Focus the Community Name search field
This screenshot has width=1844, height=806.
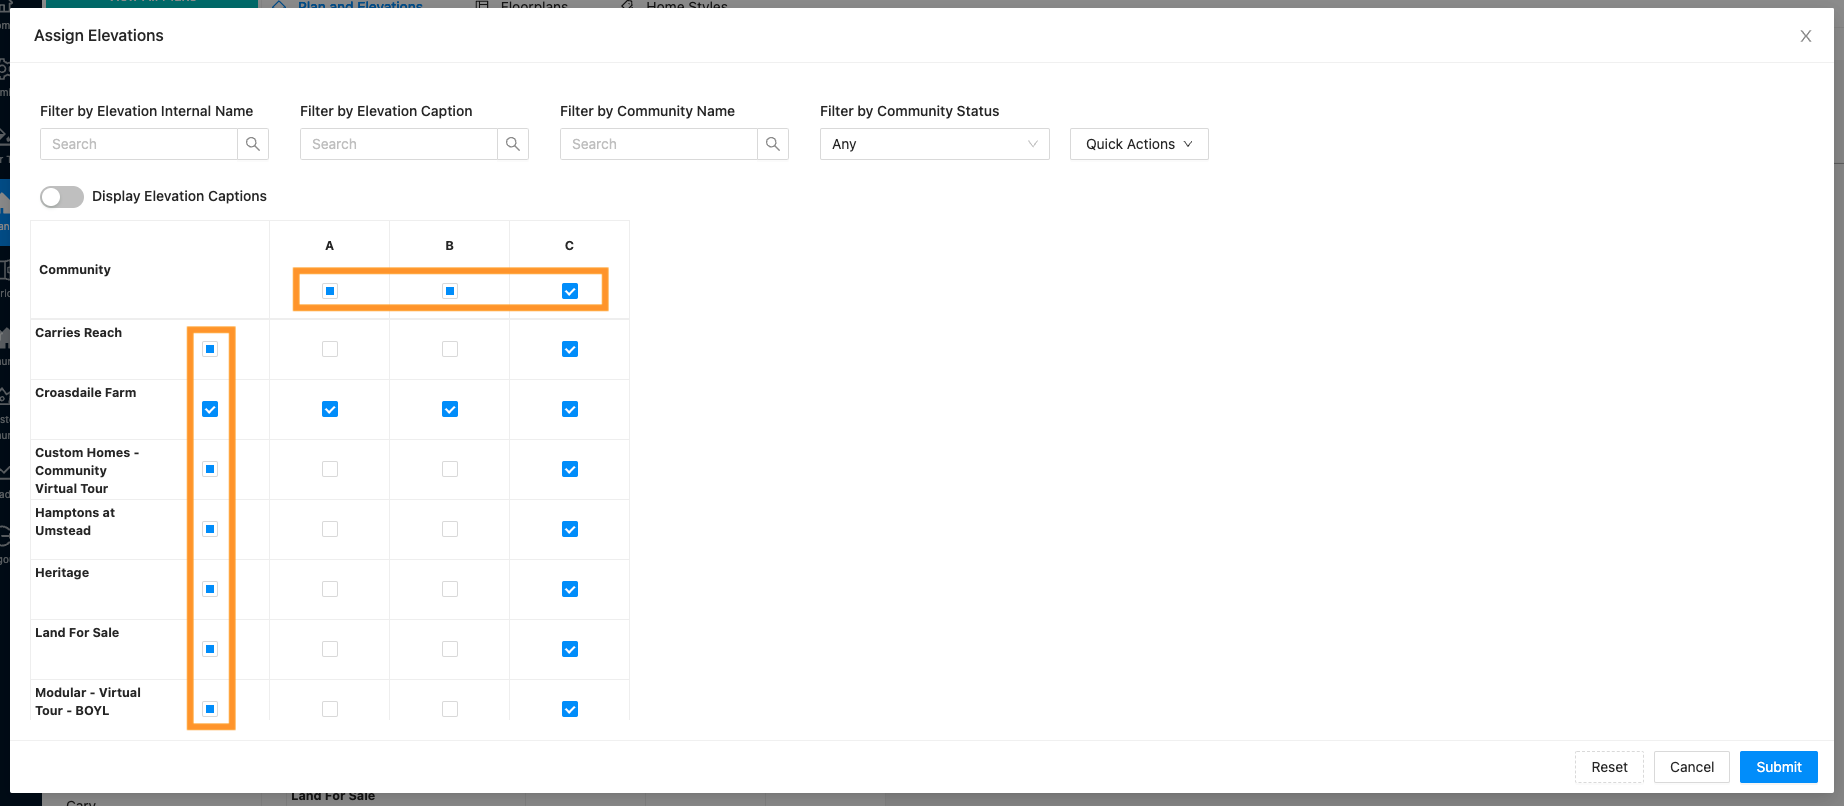[659, 144]
